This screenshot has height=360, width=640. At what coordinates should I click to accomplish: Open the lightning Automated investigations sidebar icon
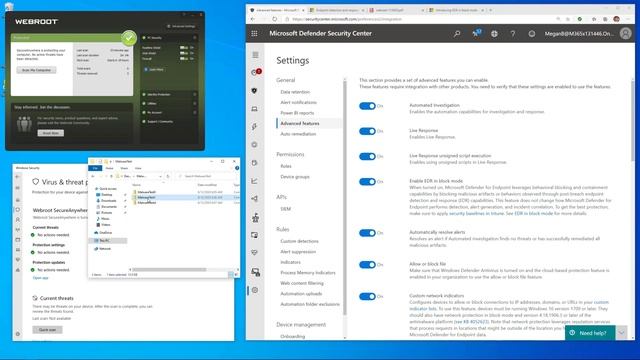[x=255, y=127]
